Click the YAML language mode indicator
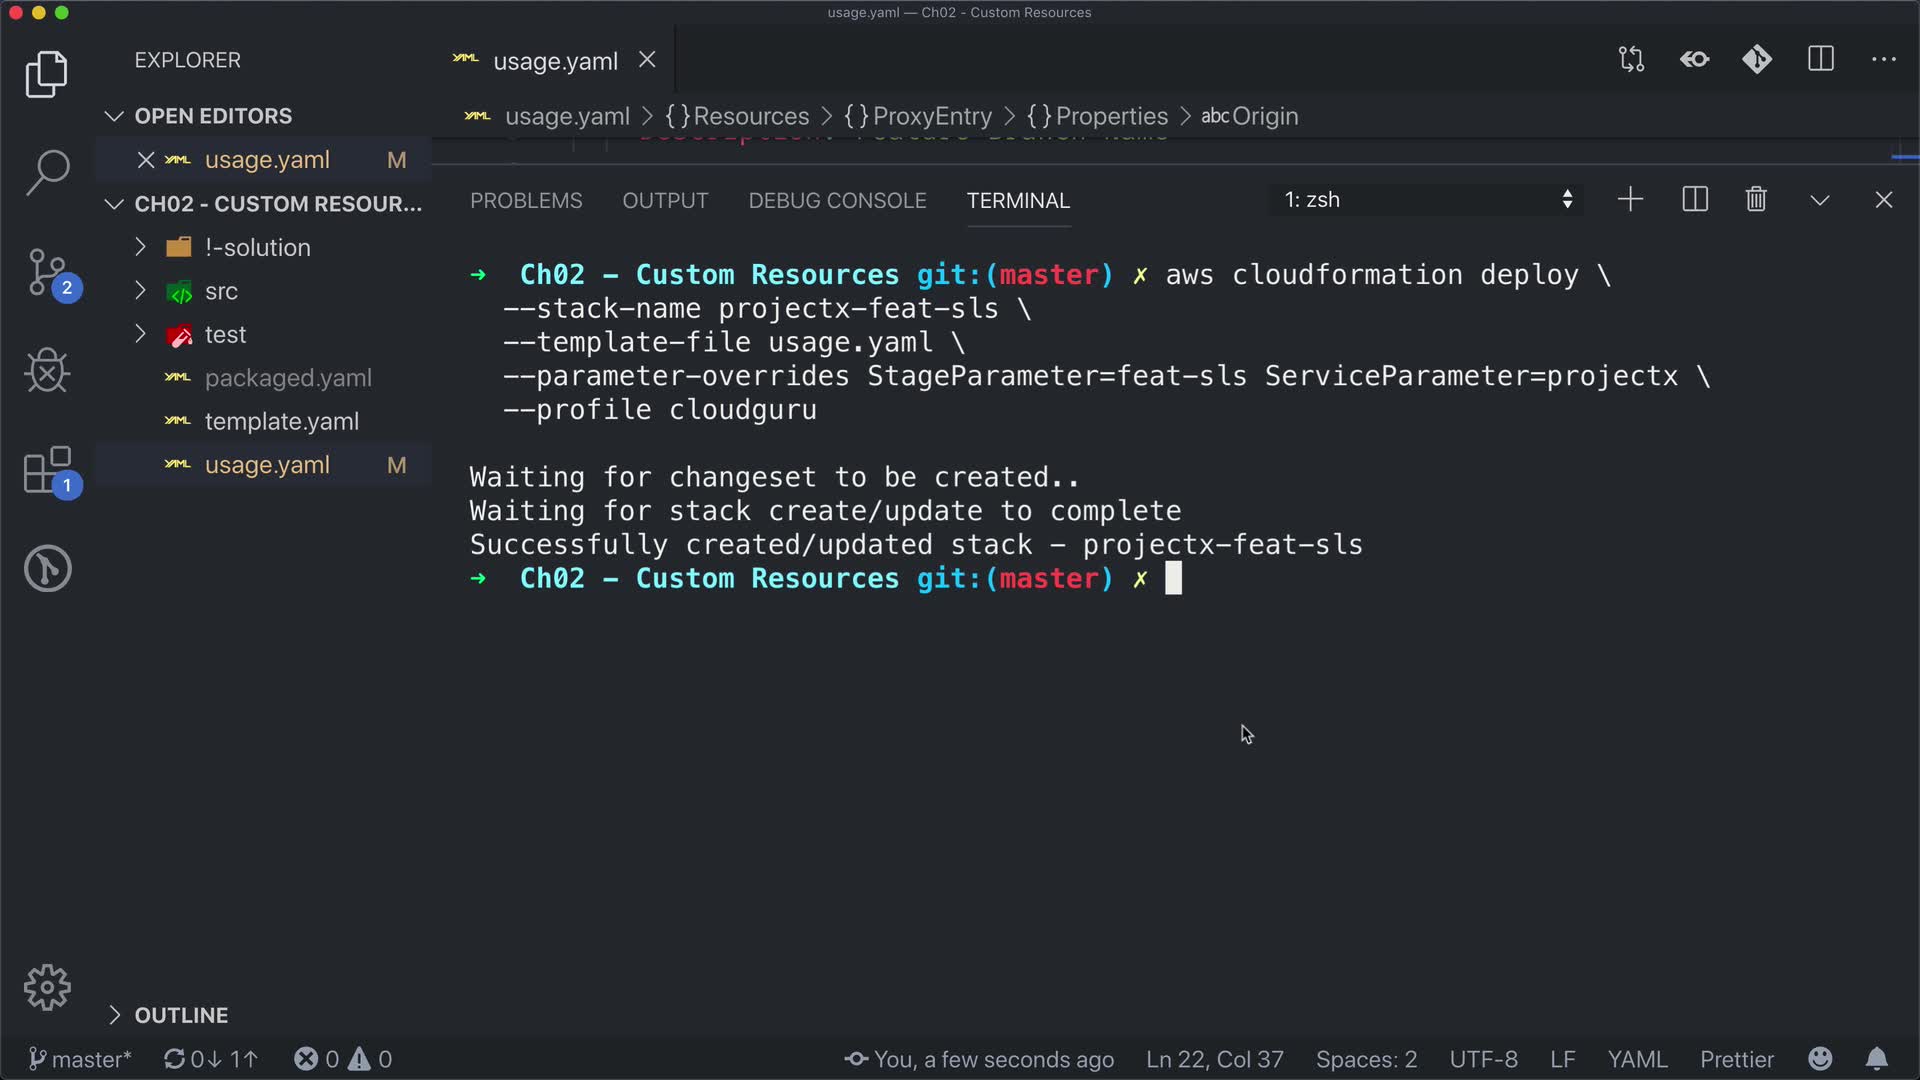Viewport: 1920px width, 1080px height. click(x=1637, y=1059)
